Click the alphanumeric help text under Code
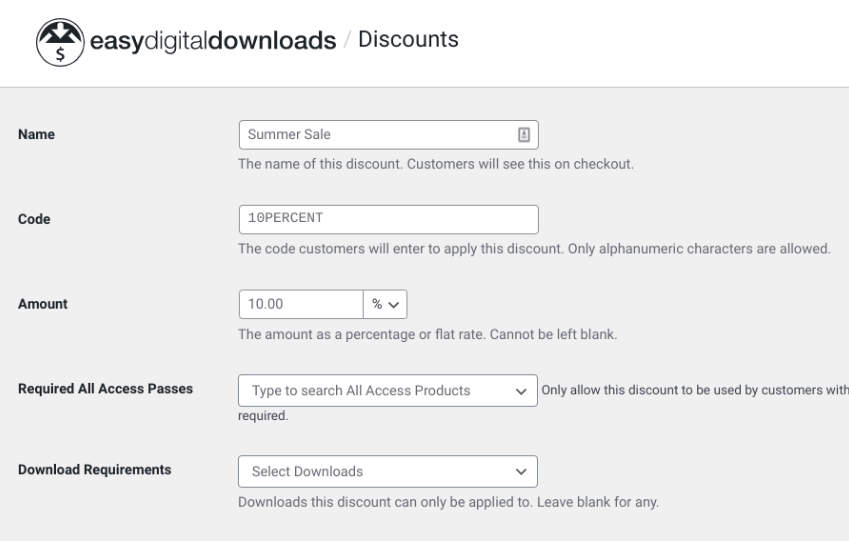Image resolution: width=849 pixels, height=541 pixels. tap(534, 249)
